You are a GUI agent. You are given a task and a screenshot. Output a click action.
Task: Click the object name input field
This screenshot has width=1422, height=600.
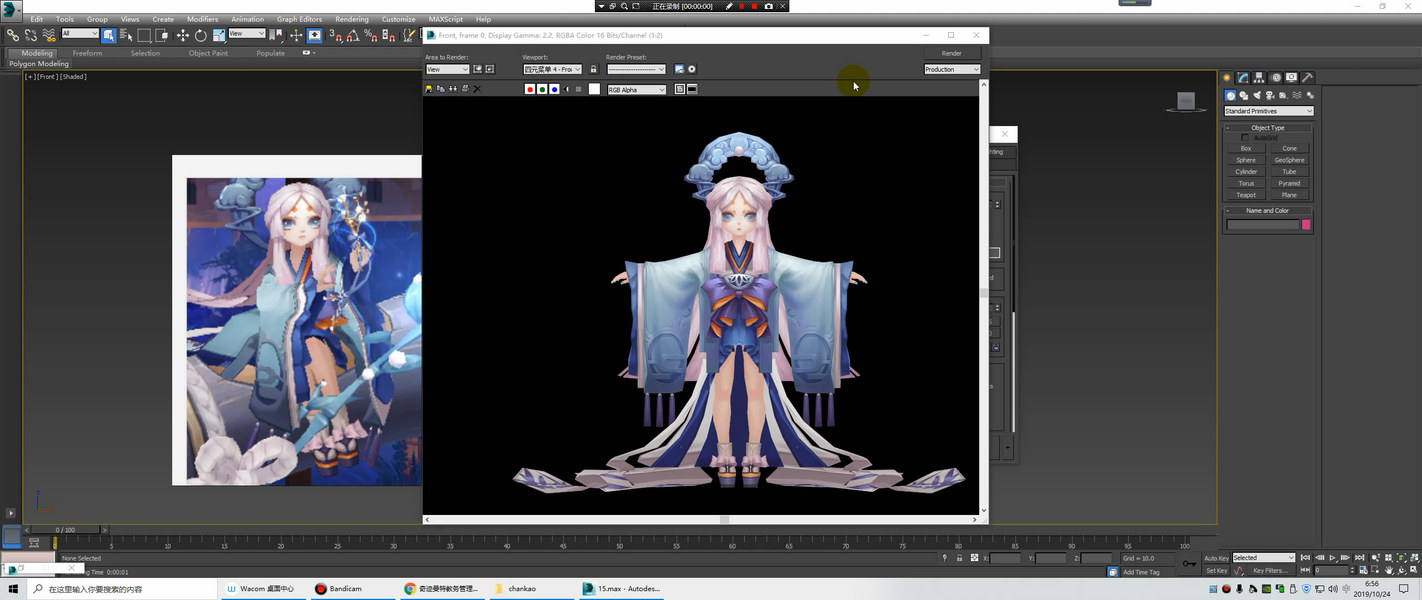[1263, 225]
